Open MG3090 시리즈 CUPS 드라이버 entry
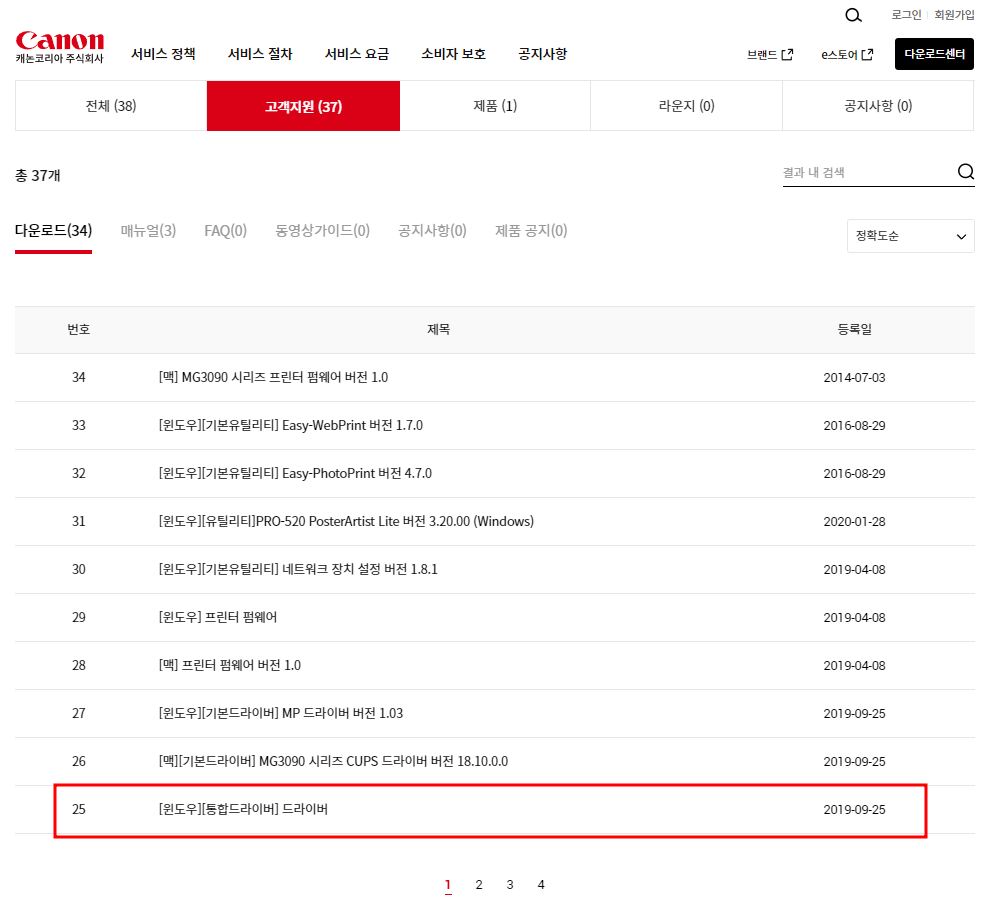 tap(333, 761)
